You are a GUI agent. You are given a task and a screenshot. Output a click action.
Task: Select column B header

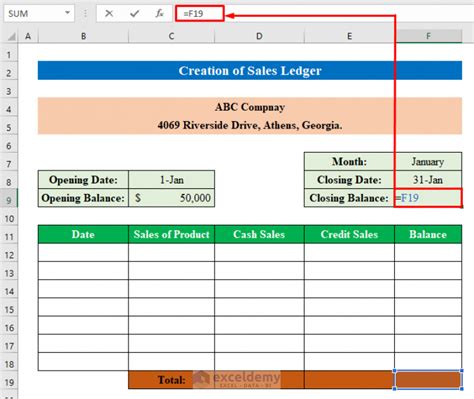[x=83, y=36]
